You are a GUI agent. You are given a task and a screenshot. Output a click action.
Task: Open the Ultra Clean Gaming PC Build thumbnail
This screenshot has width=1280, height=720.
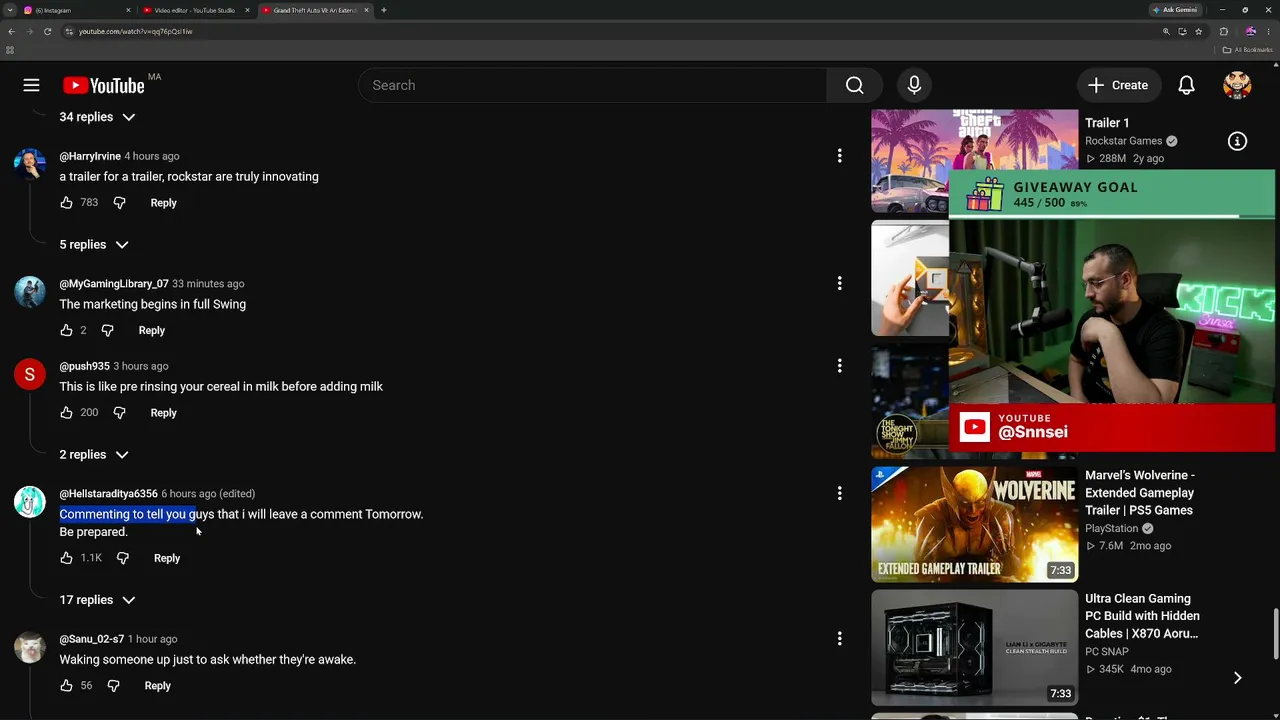[975, 648]
